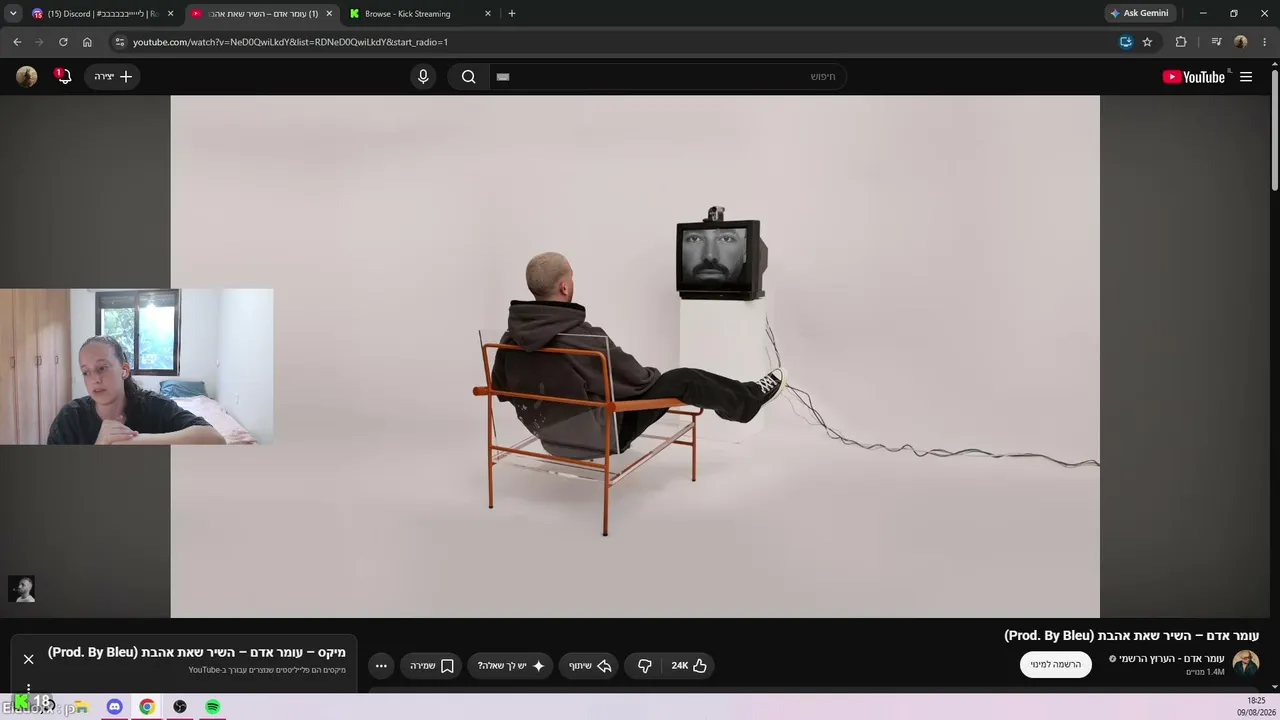Image resolution: width=1280 pixels, height=720 pixels.
Task: Dislike the video with thumbs down
Action: (x=645, y=666)
